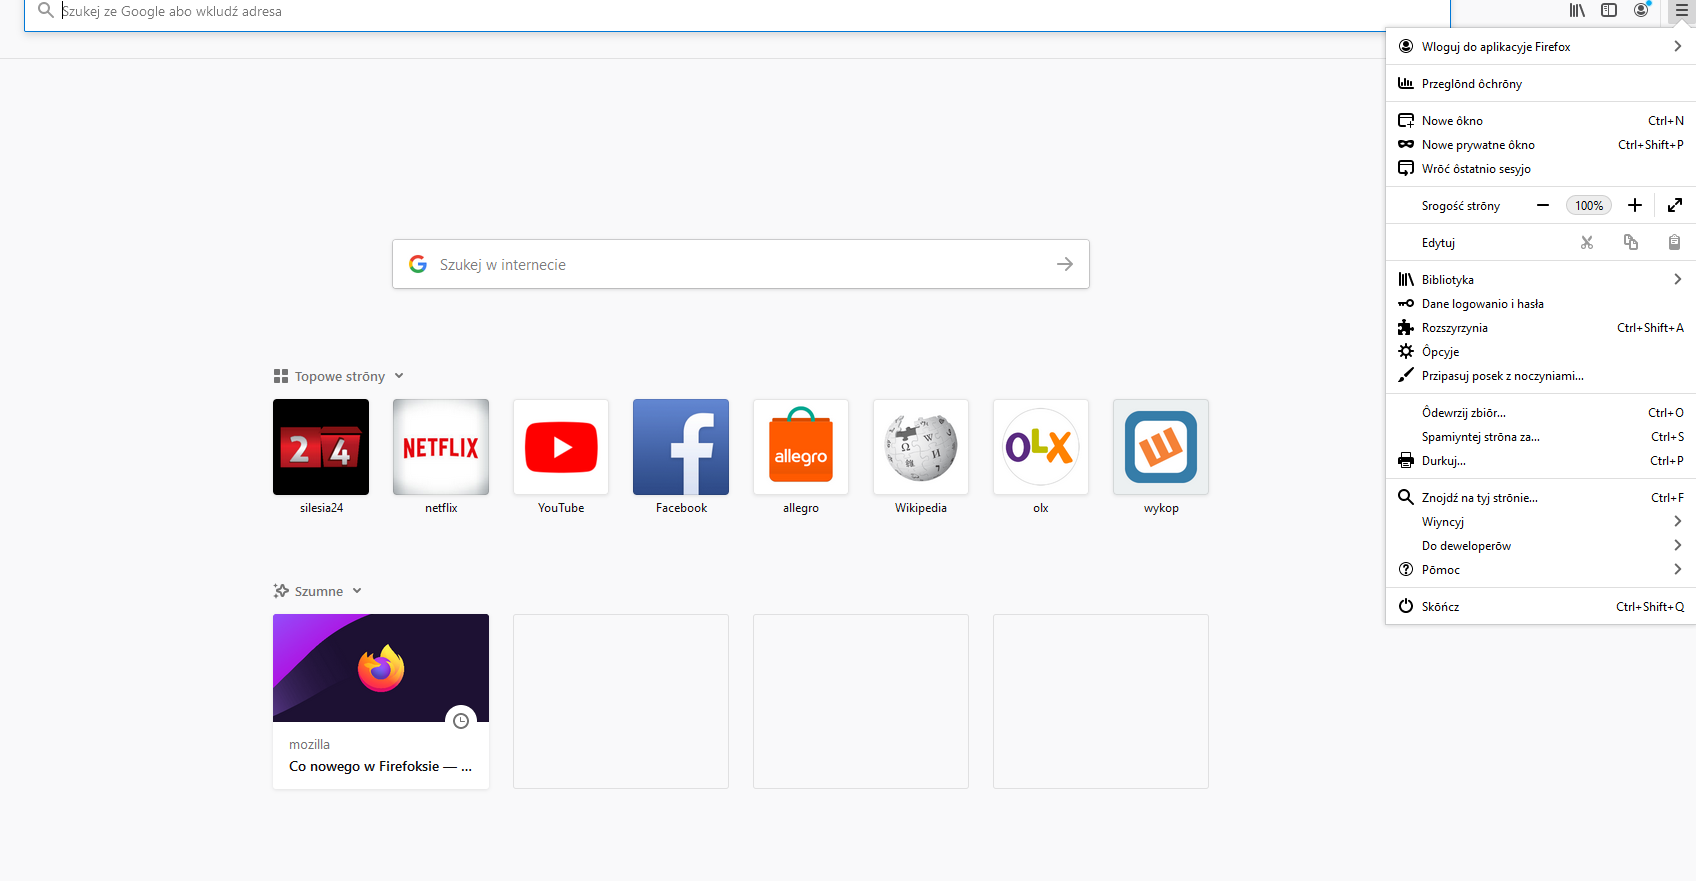Select Ōdewrzij zbiōr menu item
Screen dimensions: 1696x881
click(1540, 413)
